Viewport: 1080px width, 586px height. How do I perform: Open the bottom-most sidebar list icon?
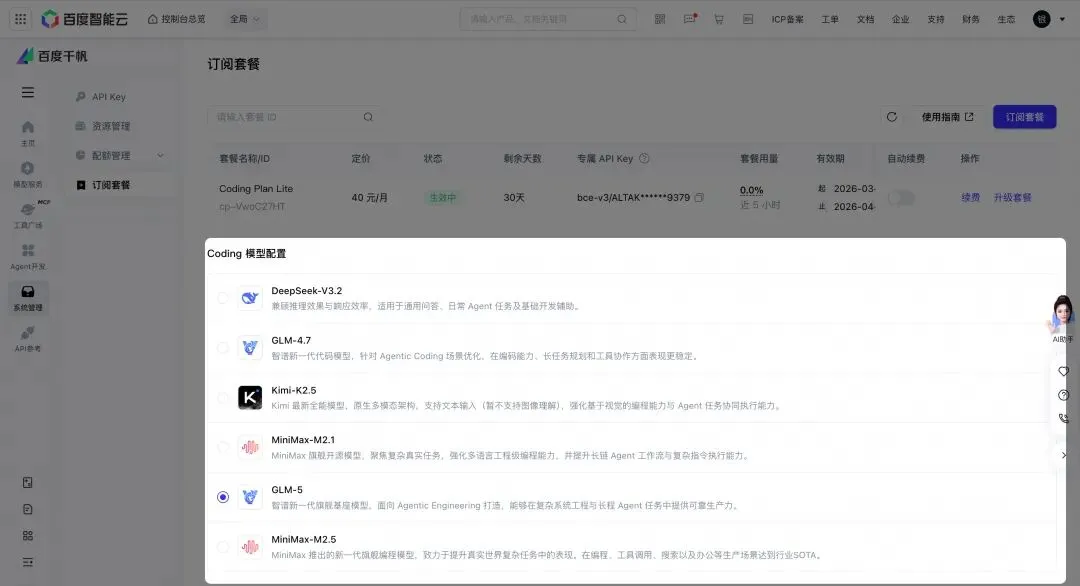click(x=28, y=563)
